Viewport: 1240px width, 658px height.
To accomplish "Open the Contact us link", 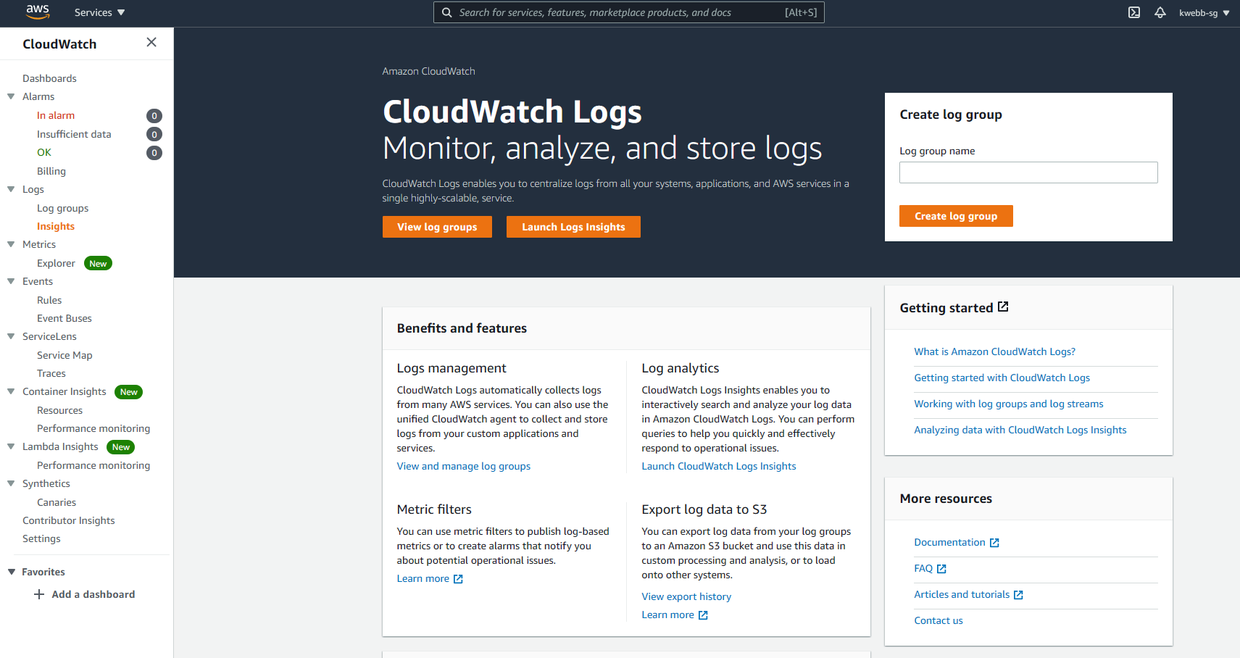I will tap(938, 621).
